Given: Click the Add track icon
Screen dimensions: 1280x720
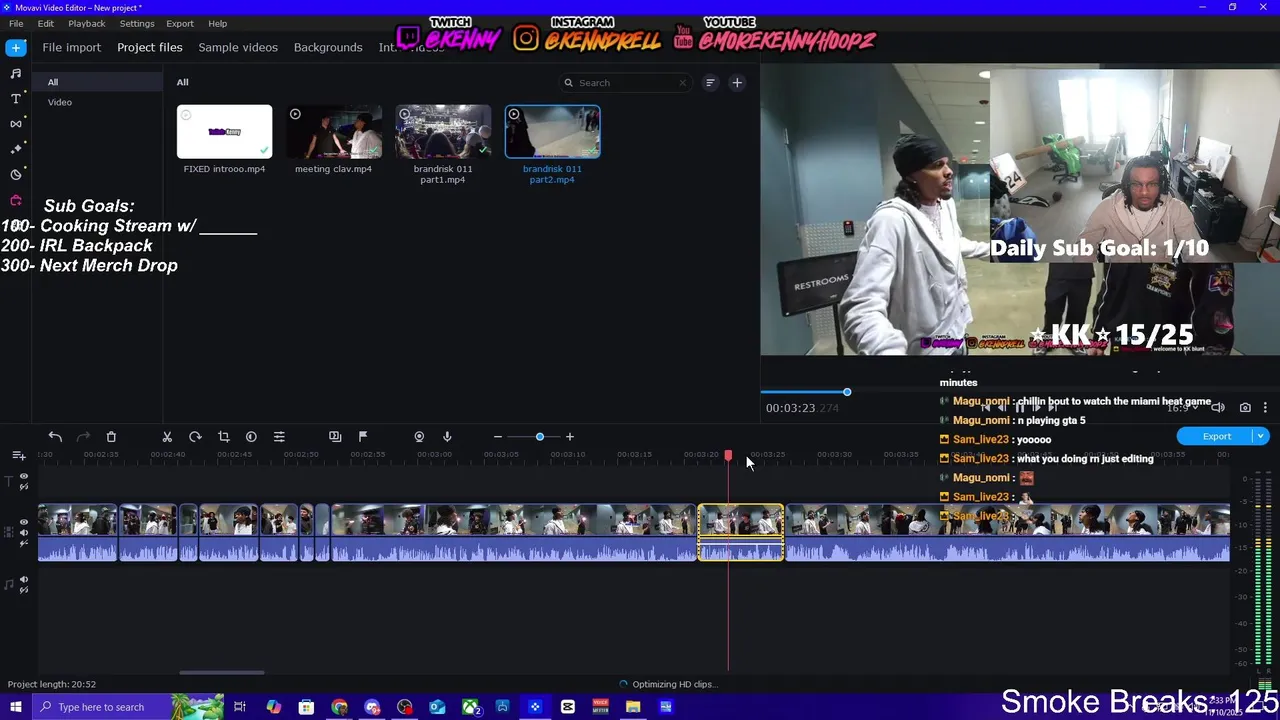Looking at the screenshot, I should [x=18, y=456].
